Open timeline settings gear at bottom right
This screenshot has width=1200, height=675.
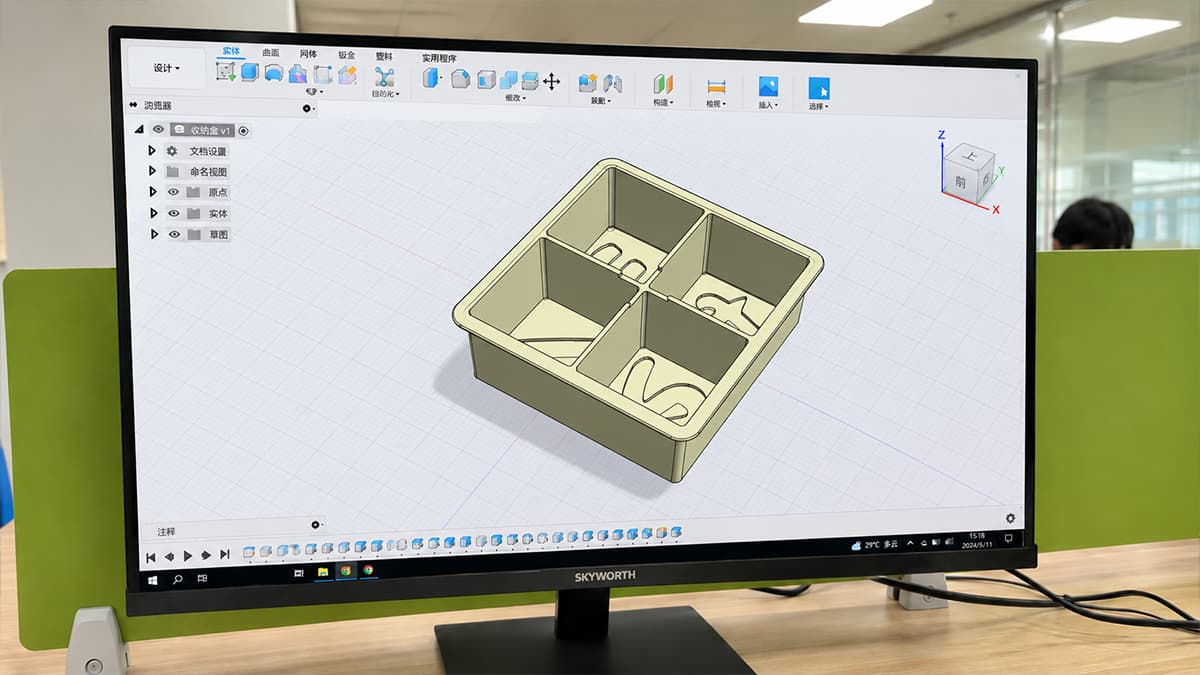point(1010,518)
